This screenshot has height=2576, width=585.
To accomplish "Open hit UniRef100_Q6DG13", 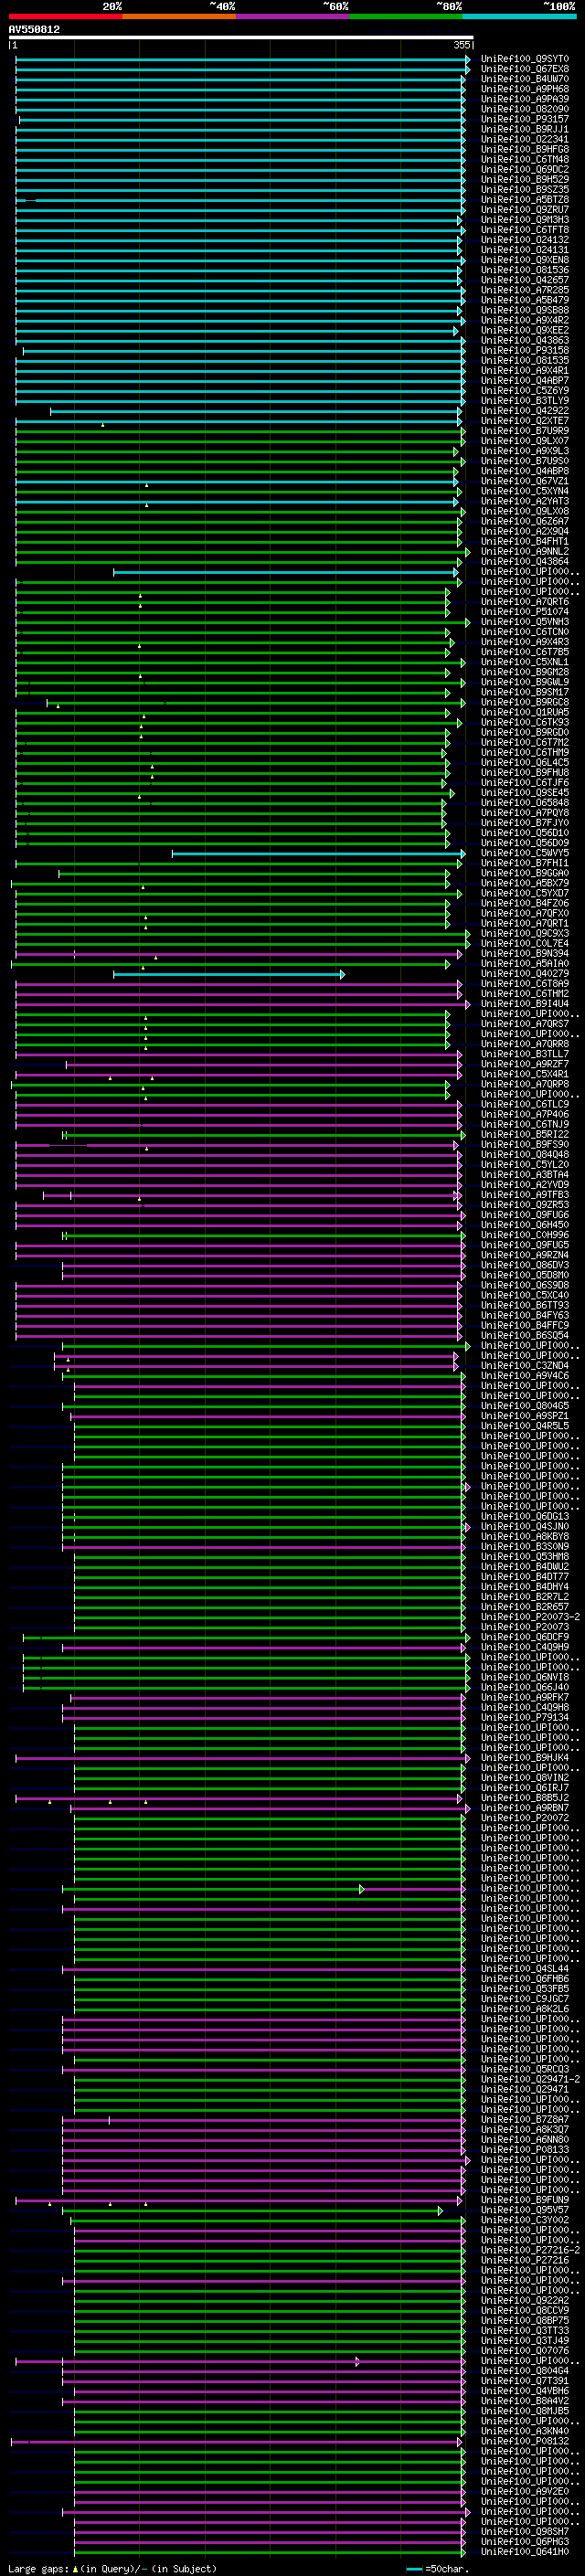I will click(524, 1517).
